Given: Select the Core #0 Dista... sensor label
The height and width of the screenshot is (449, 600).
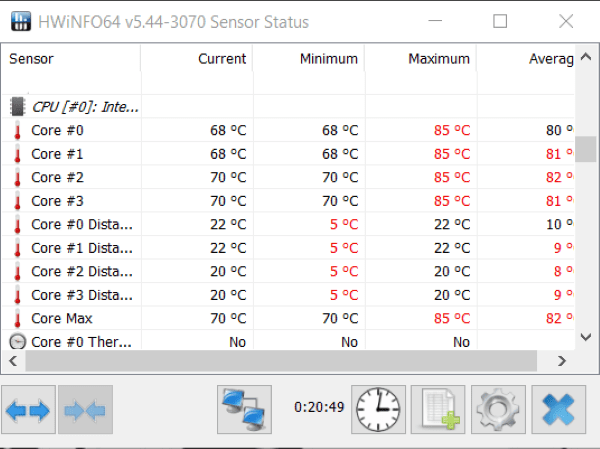Looking at the screenshot, I should (x=82, y=224).
